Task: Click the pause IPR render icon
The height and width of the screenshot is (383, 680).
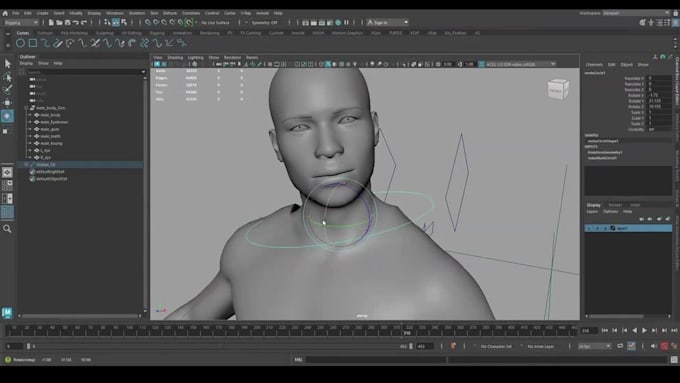Action: [347, 22]
